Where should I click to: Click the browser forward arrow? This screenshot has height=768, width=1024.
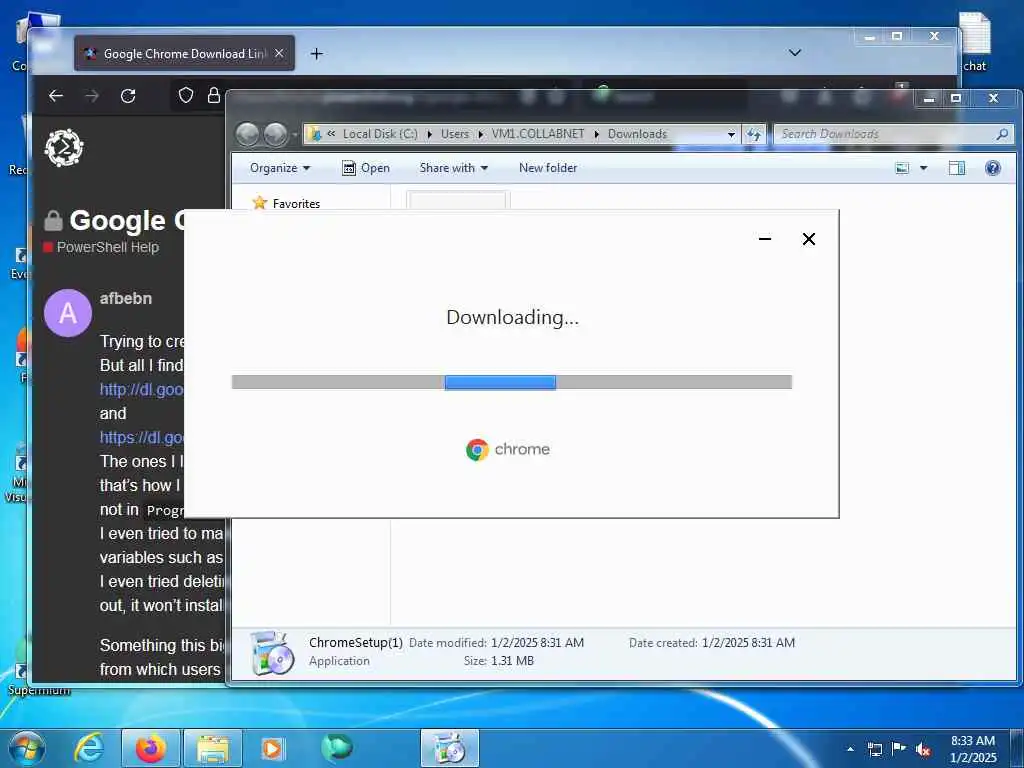[x=92, y=96]
